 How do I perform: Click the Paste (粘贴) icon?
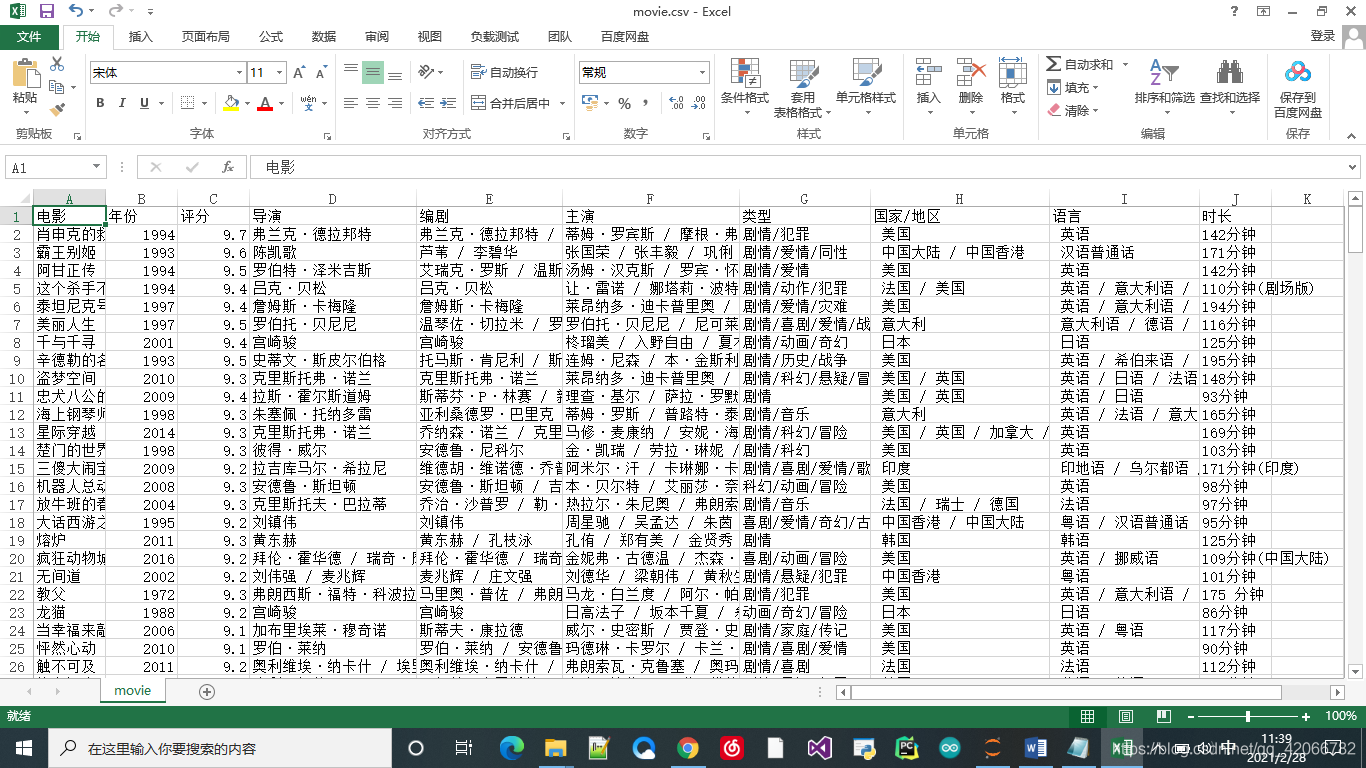[x=25, y=74]
